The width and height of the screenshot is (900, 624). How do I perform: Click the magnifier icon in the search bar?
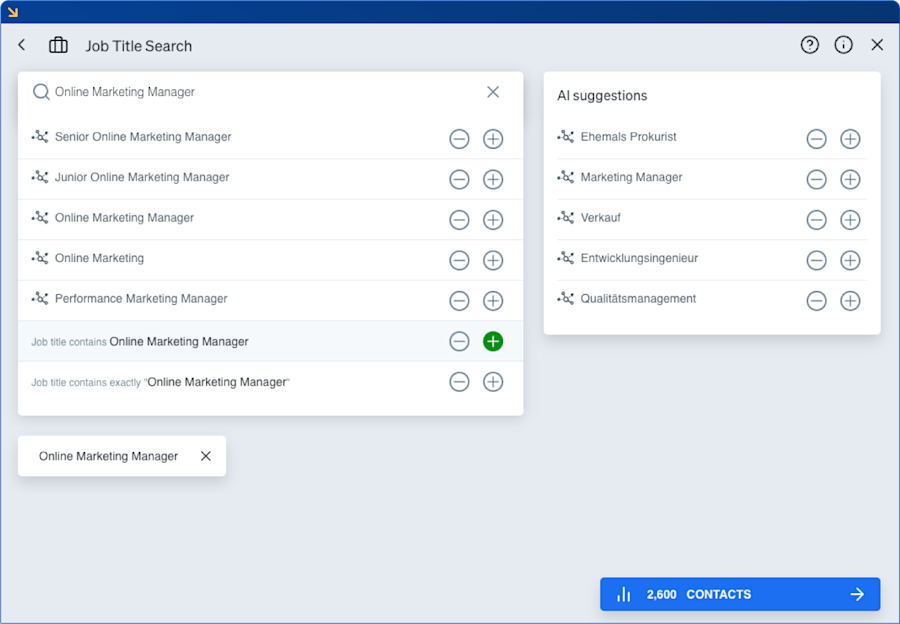click(x=41, y=91)
